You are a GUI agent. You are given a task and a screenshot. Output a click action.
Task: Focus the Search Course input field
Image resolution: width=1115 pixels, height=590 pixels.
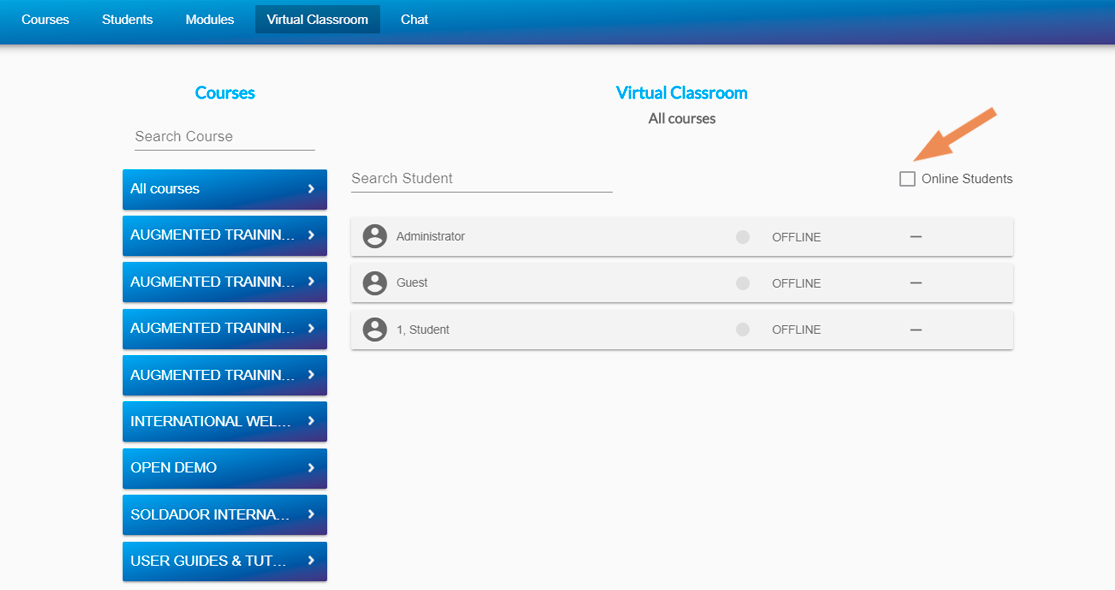click(x=224, y=136)
